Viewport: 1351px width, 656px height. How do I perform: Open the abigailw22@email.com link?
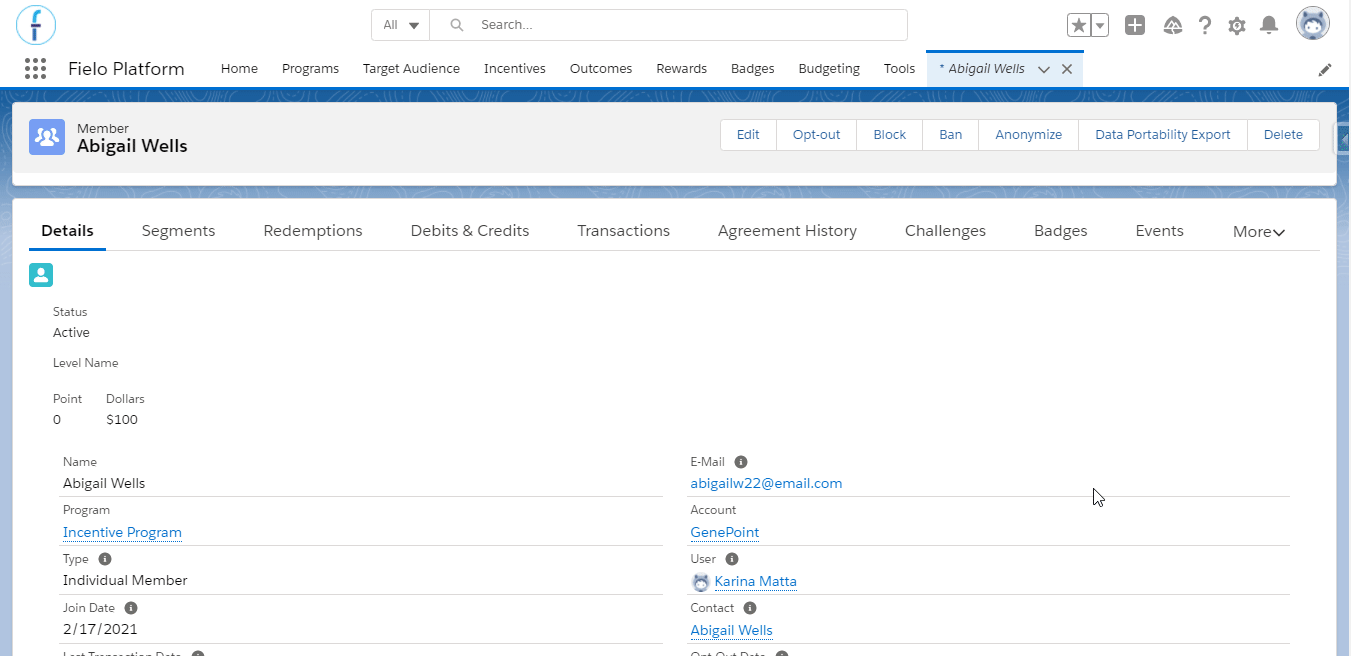tap(766, 484)
